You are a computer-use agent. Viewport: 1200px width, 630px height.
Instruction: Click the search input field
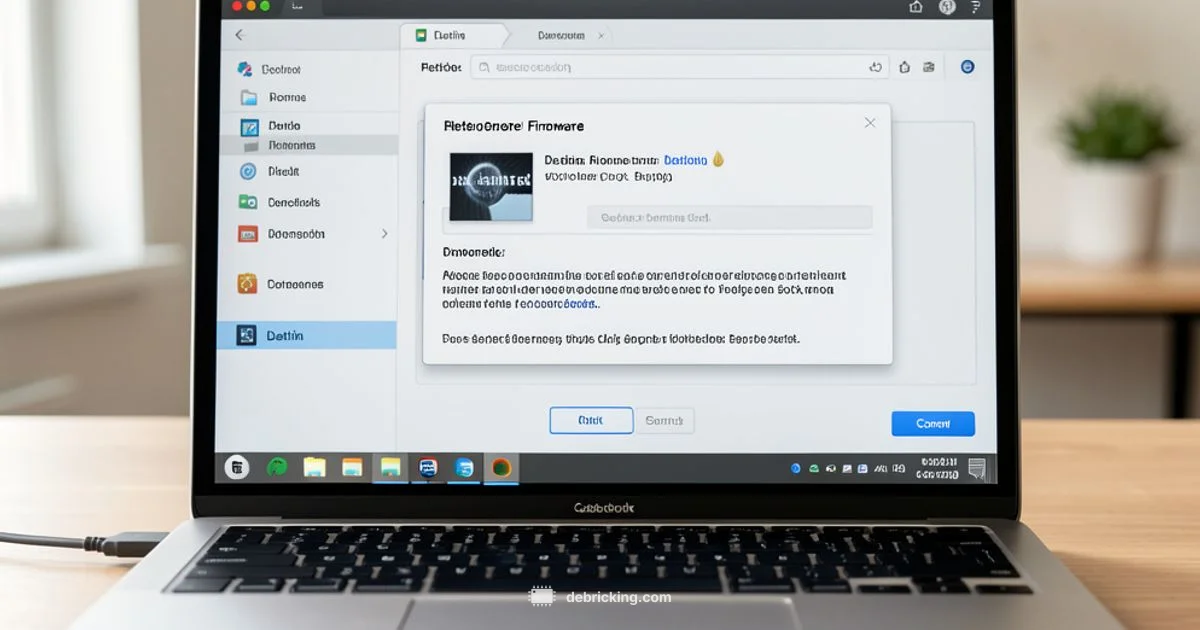pyautogui.click(x=670, y=67)
